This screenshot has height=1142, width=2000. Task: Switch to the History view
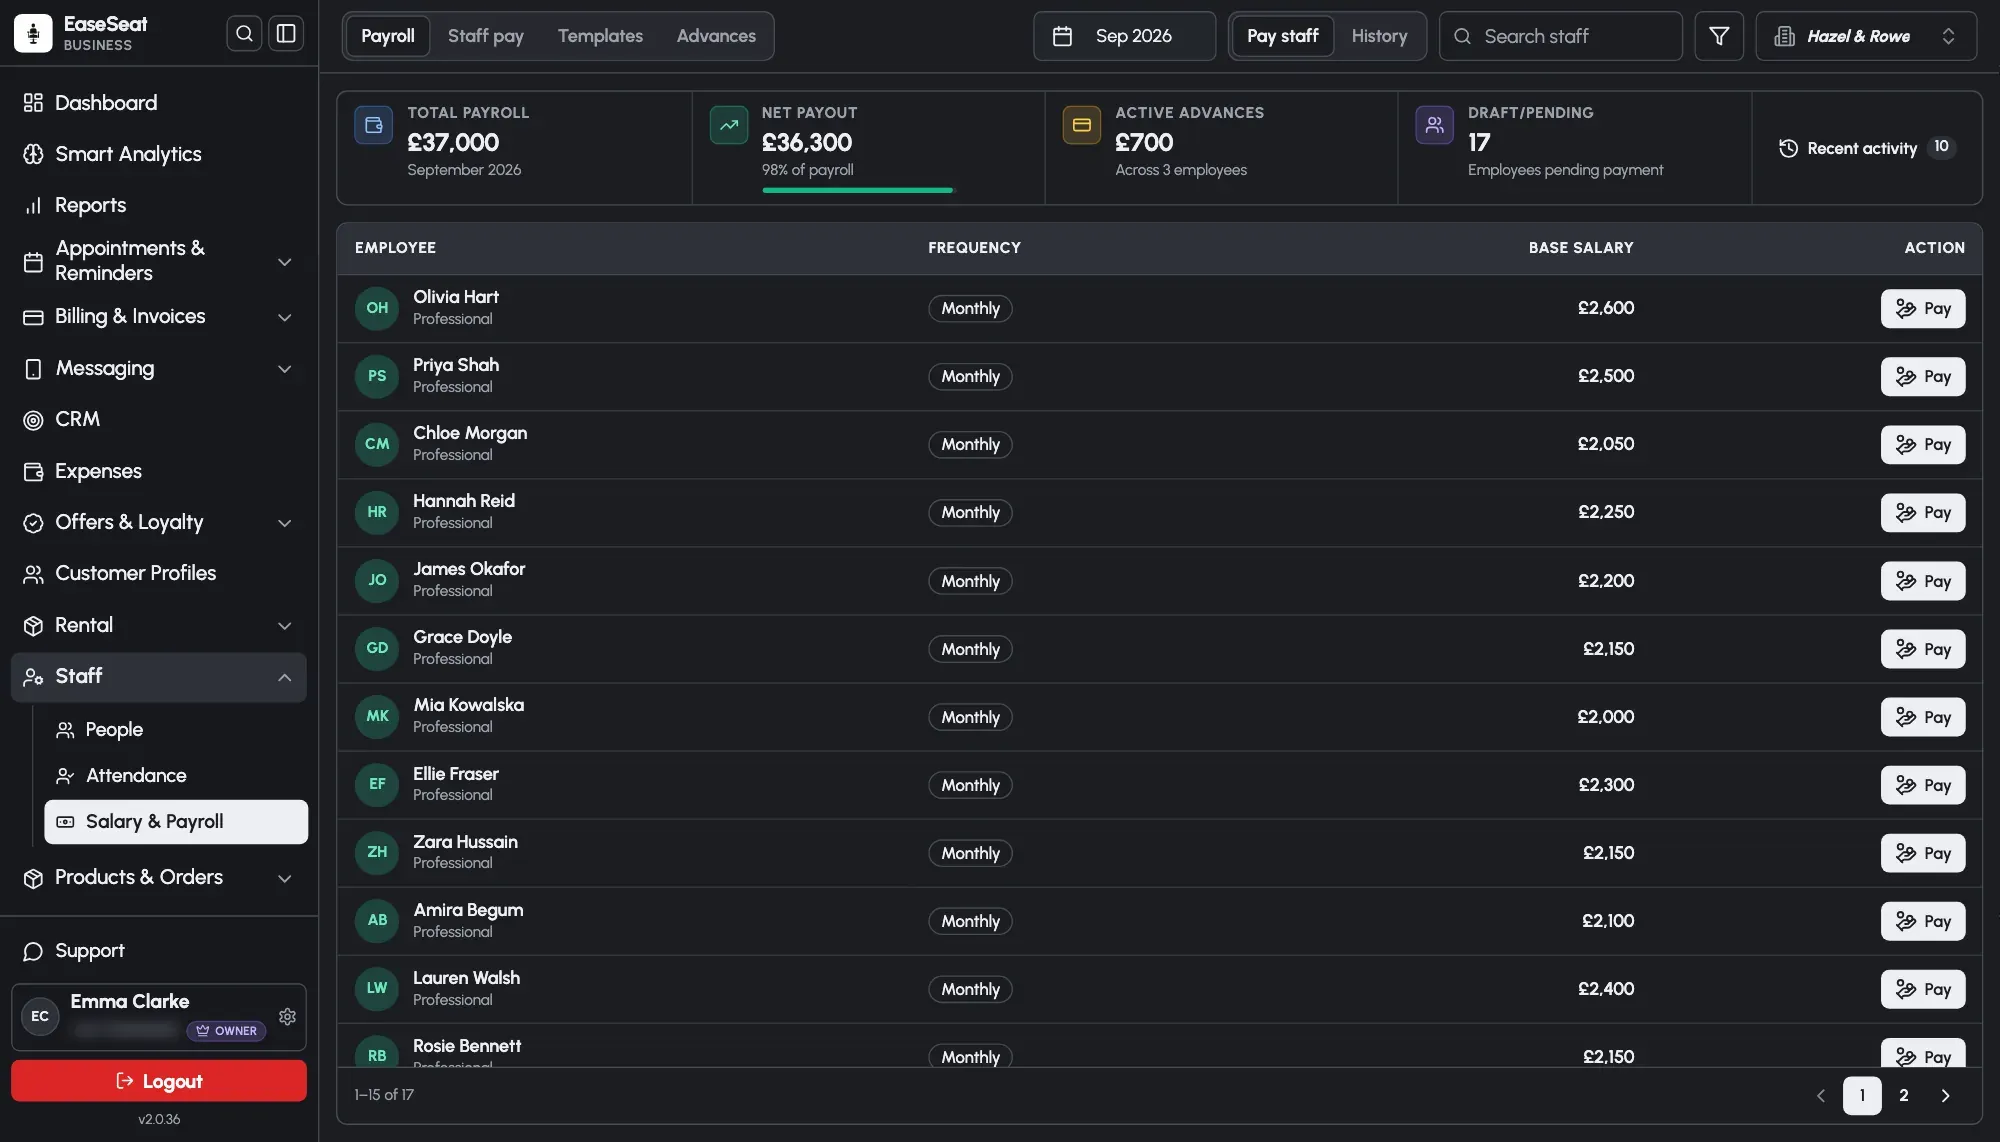[1379, 36]
